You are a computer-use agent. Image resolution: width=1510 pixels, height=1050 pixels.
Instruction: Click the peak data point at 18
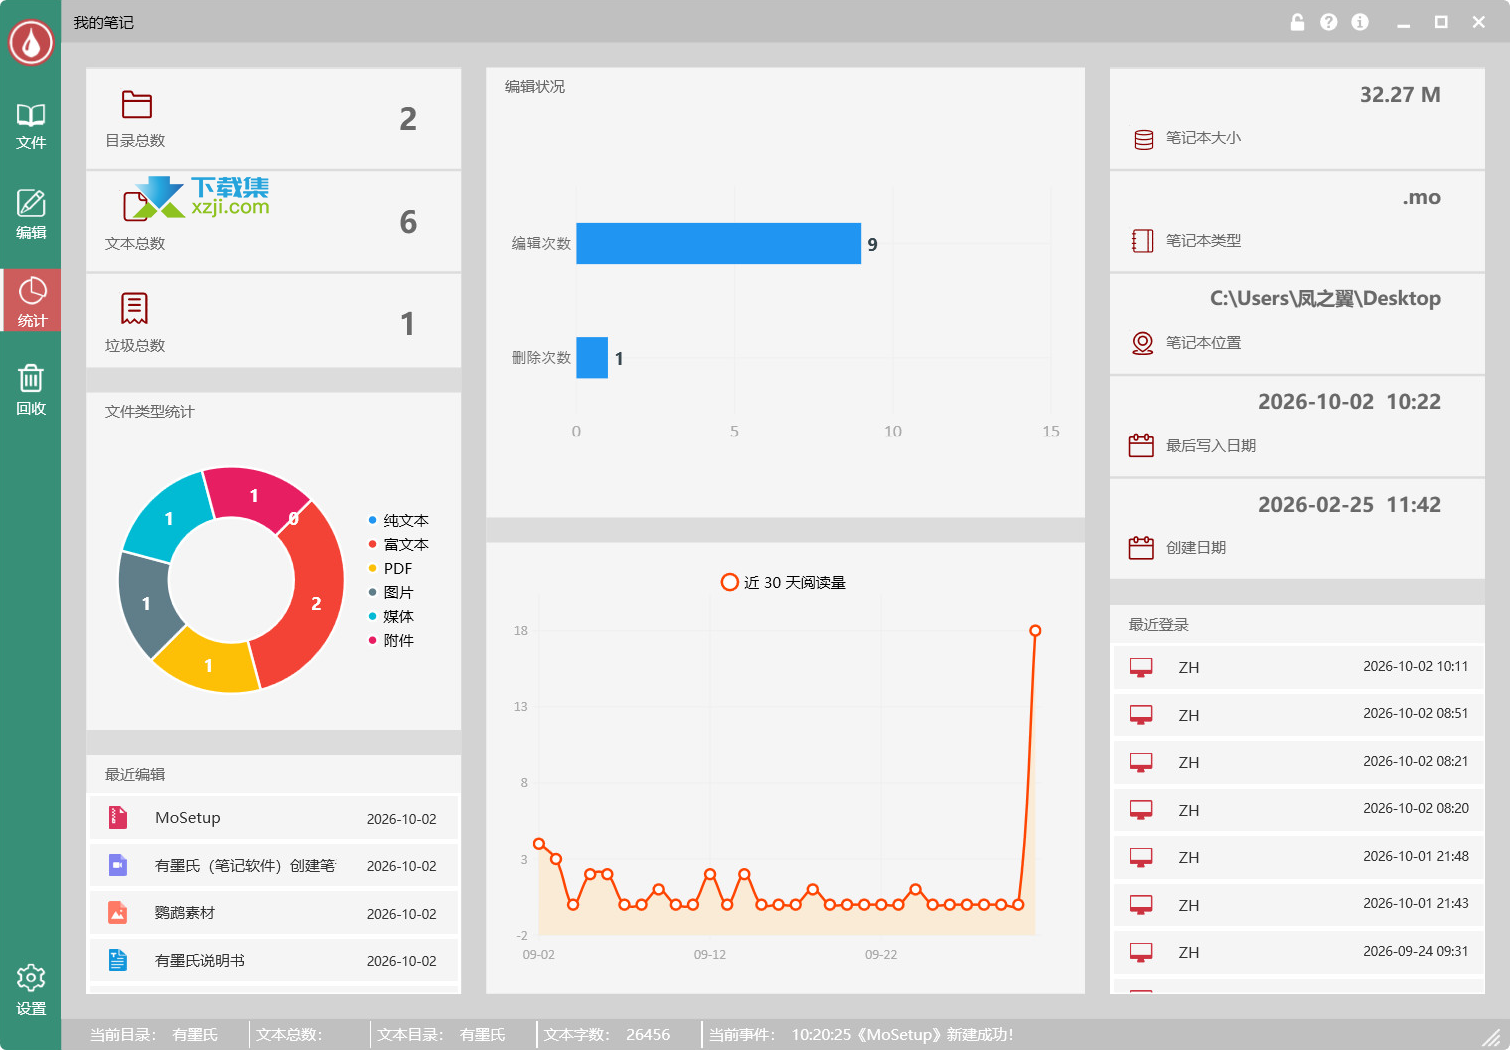point(1035,630)
